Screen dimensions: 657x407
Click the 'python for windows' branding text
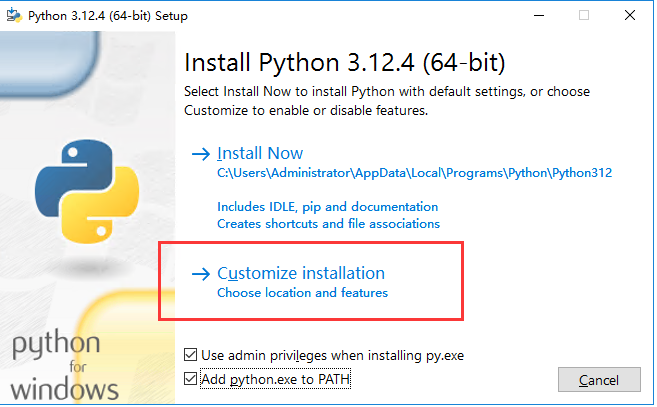click(x=63, y=365)
